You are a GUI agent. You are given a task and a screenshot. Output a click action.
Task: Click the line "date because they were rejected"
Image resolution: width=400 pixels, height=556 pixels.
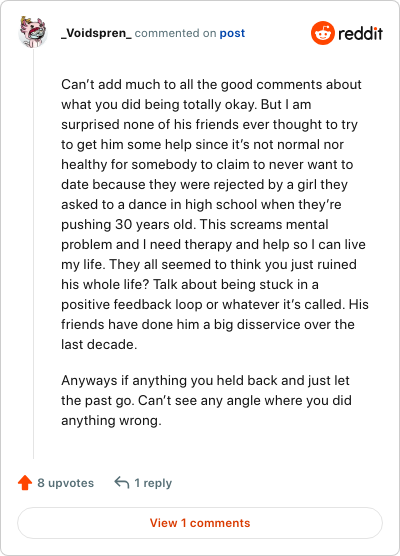click(x=204, y=185)
